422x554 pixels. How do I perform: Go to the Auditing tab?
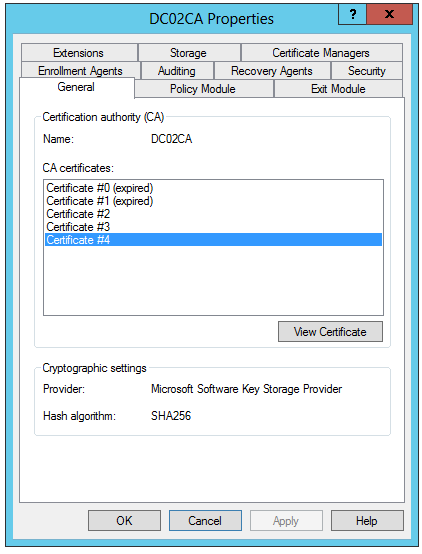tap(177, 71)
